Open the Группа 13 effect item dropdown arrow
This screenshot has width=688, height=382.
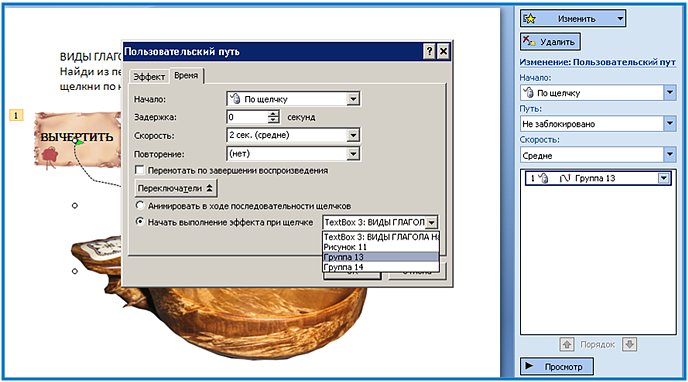coord(663,178)
